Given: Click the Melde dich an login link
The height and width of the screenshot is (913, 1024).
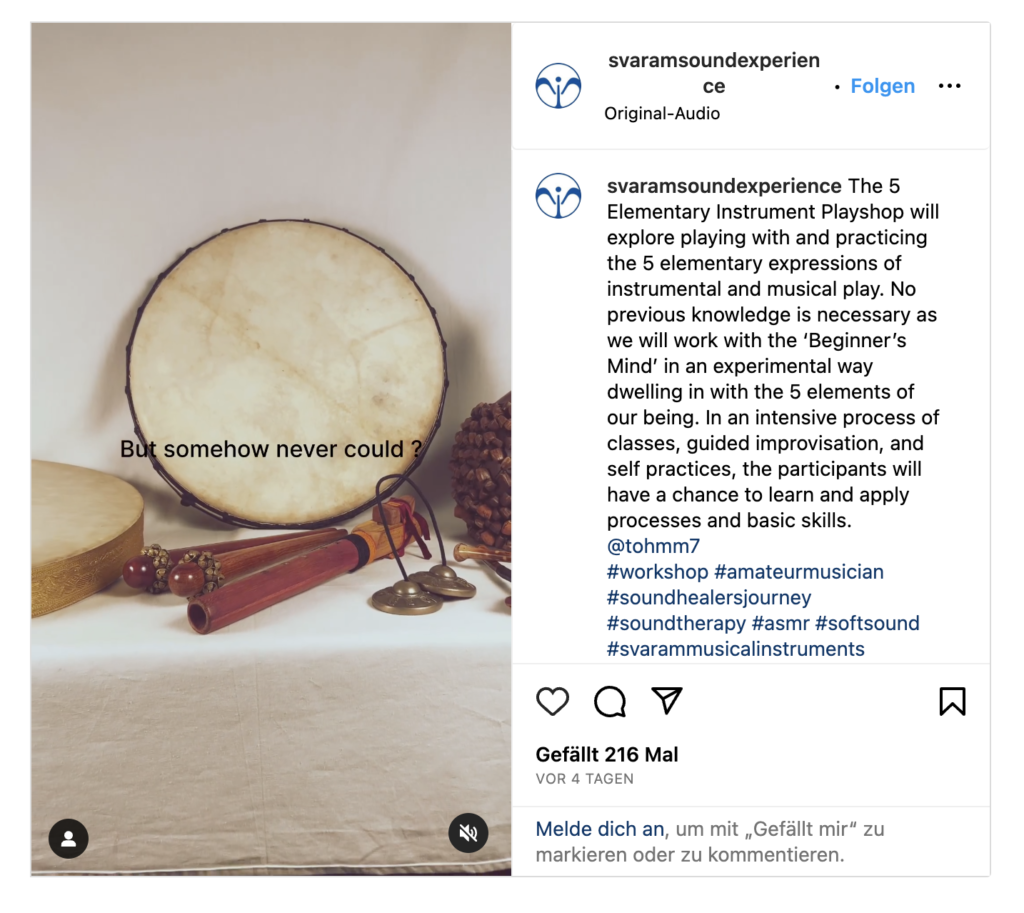Looking at the screenshot, I should point(600,829).
